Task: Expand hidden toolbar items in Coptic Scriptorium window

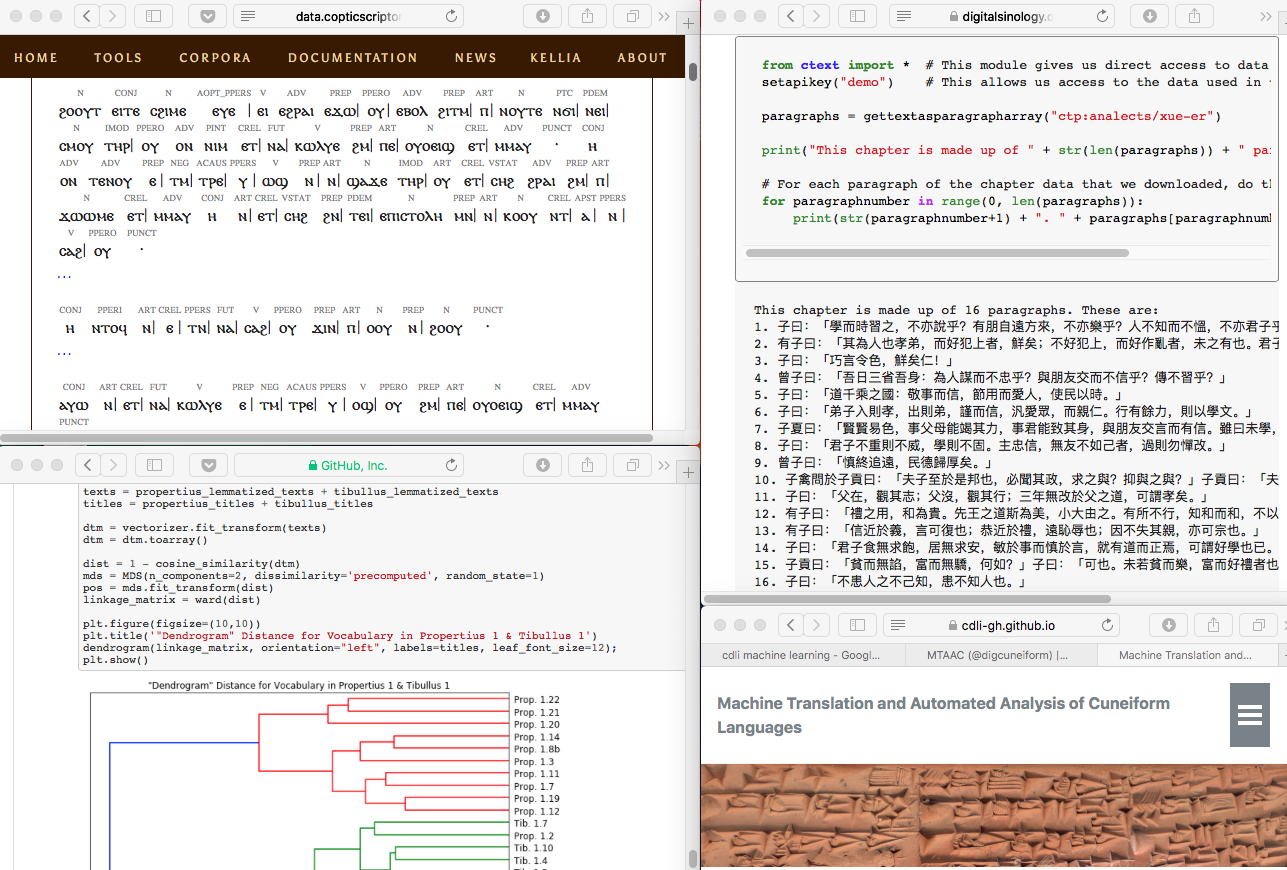Action: tap(664, 16)
